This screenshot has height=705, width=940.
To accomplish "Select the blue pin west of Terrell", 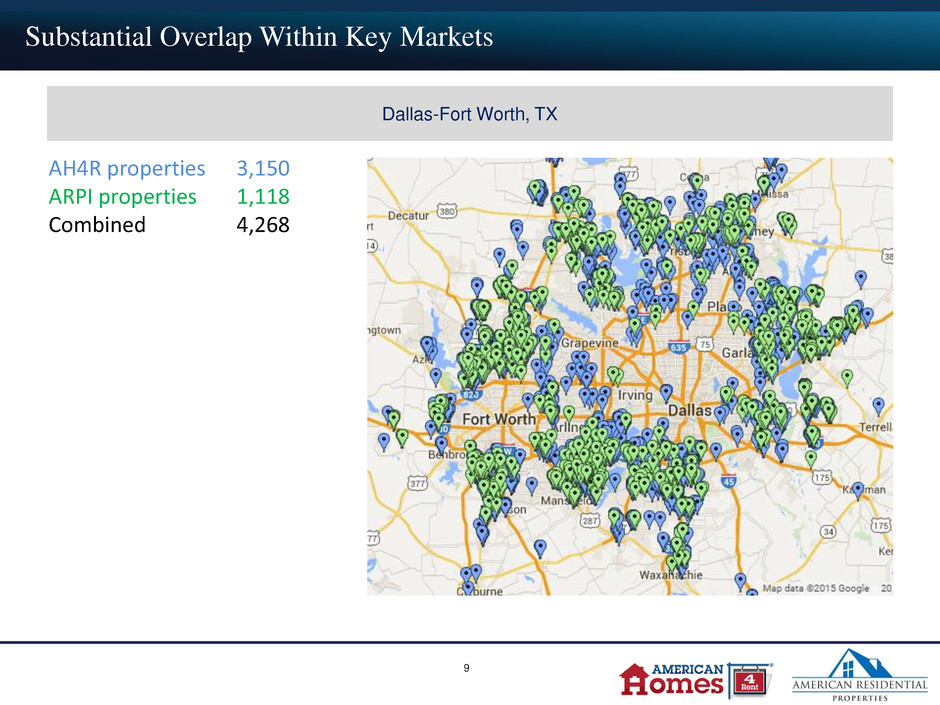I will [x=878, y=406].
